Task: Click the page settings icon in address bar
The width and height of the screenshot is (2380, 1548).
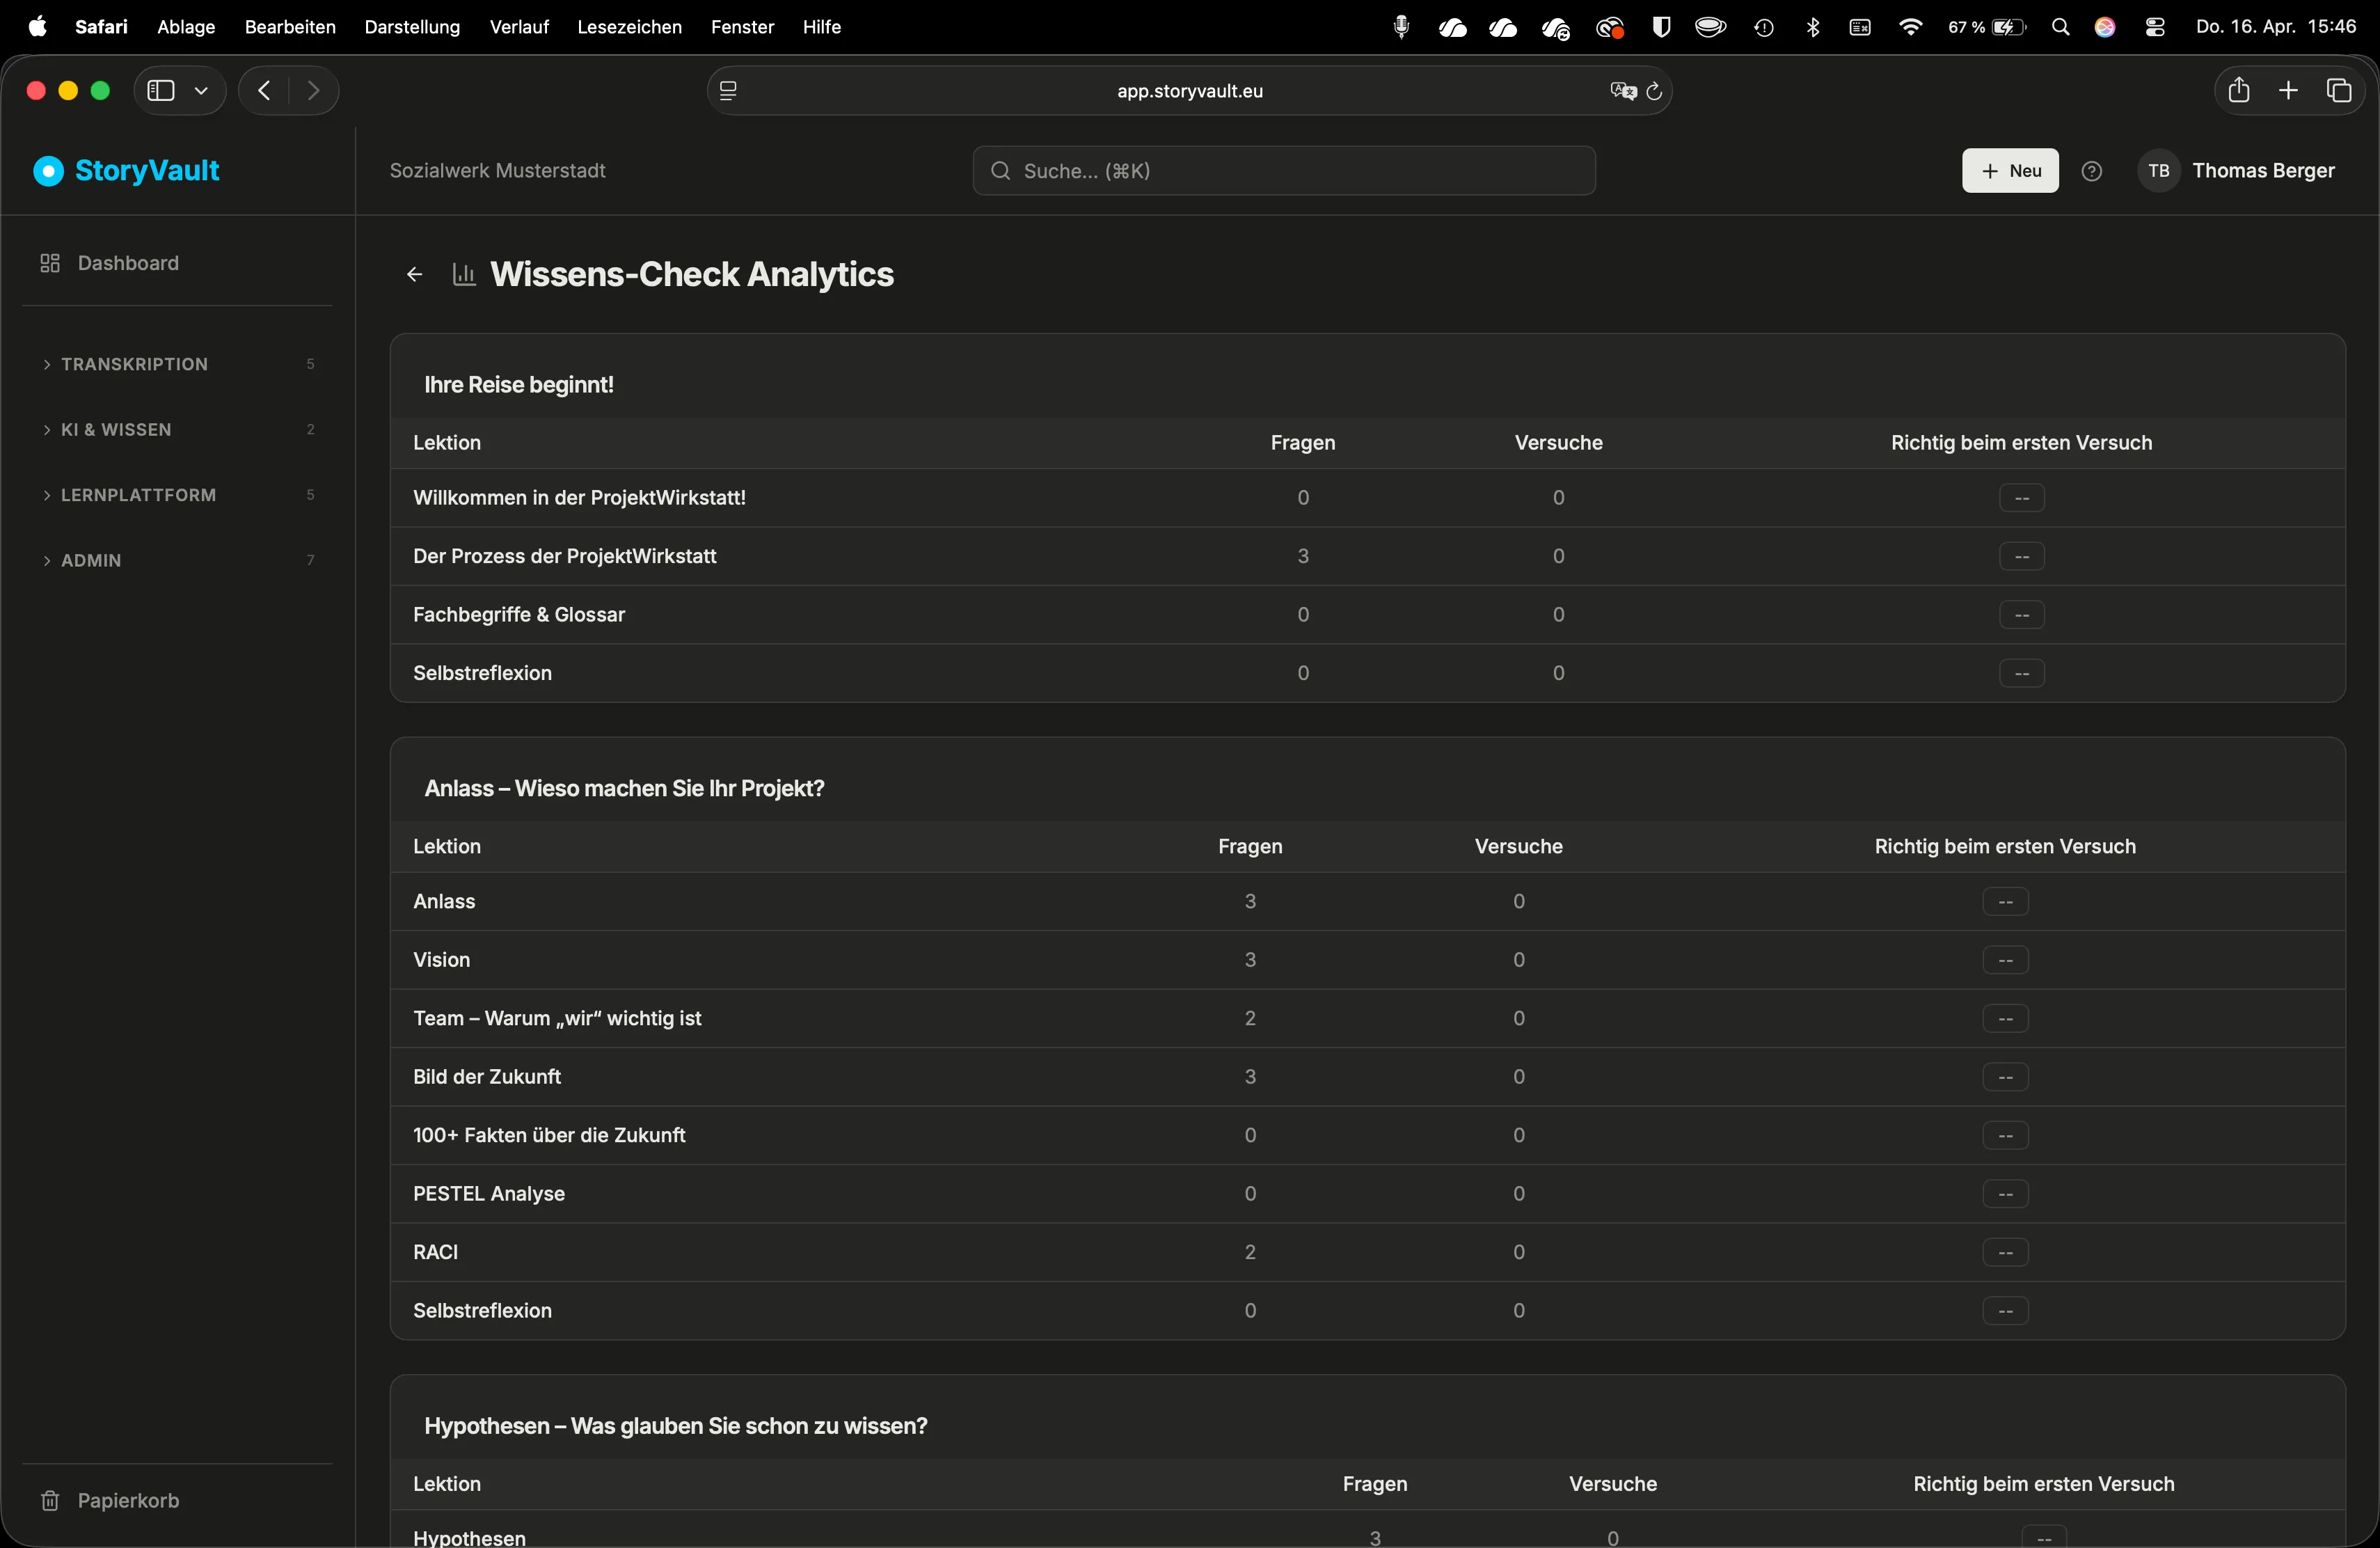Action: [728, 91]
